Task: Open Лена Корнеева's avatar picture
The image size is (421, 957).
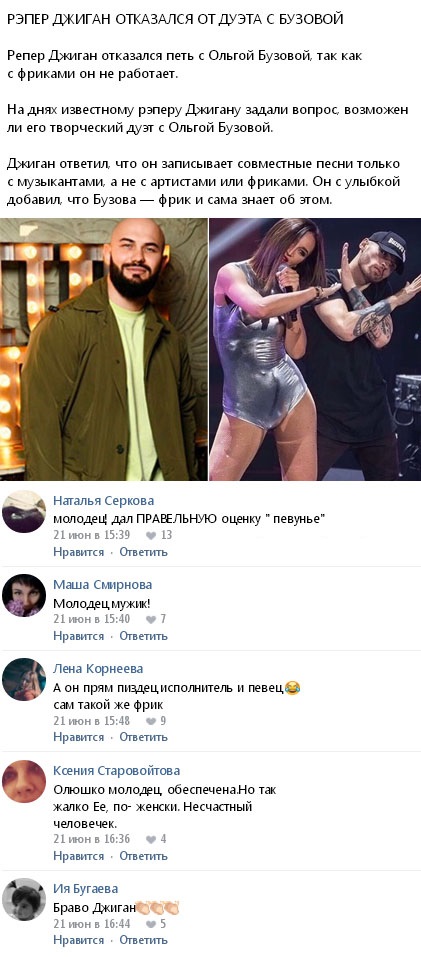Action: [x=24, y=679]
